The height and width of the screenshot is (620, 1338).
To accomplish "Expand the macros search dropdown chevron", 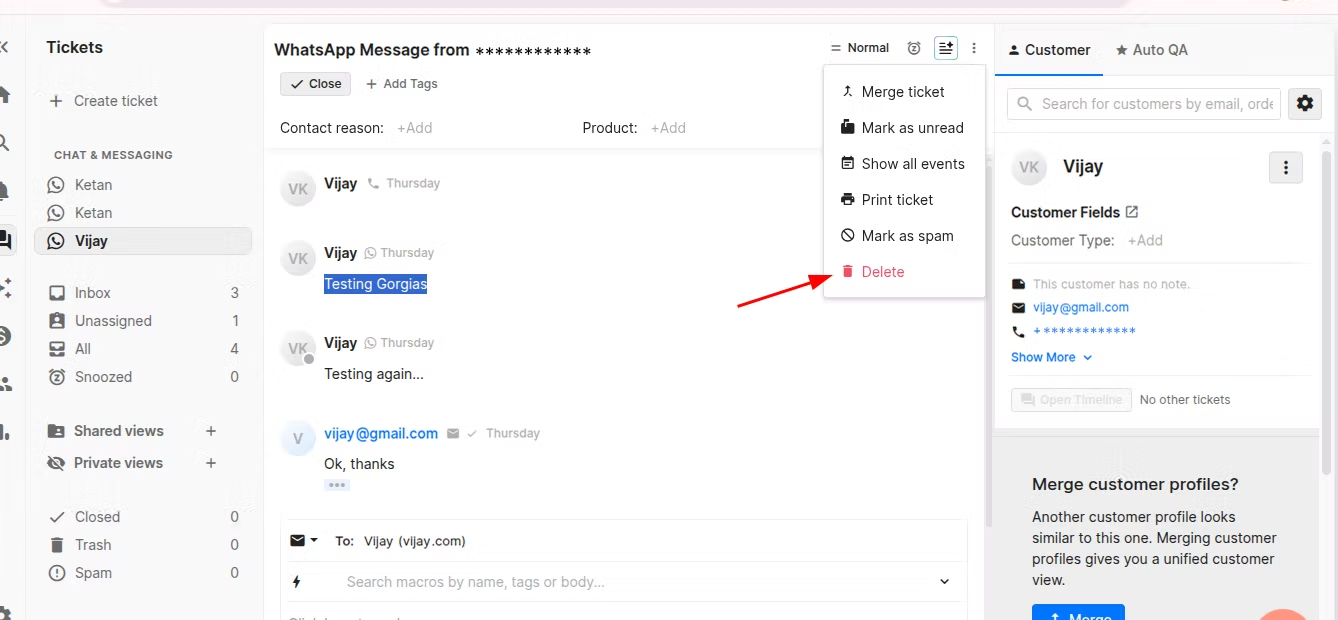I will pyautogui.click(x=944, y=582).
